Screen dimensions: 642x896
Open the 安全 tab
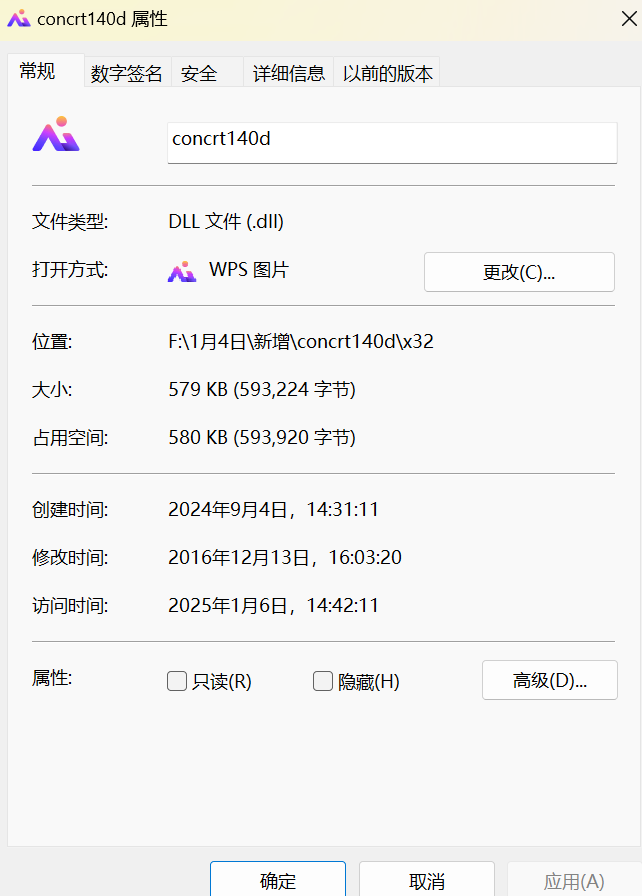[207, 73]
